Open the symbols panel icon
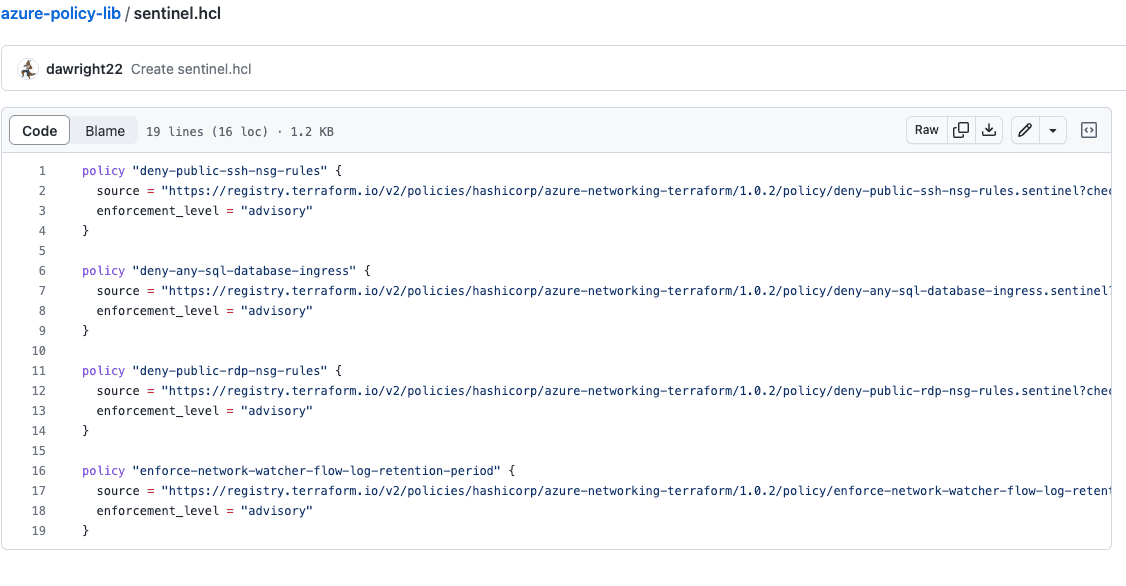Image resolution: width=1126 pixels, height=586 pixels. pyautogui.click(x=1090, y=130)
